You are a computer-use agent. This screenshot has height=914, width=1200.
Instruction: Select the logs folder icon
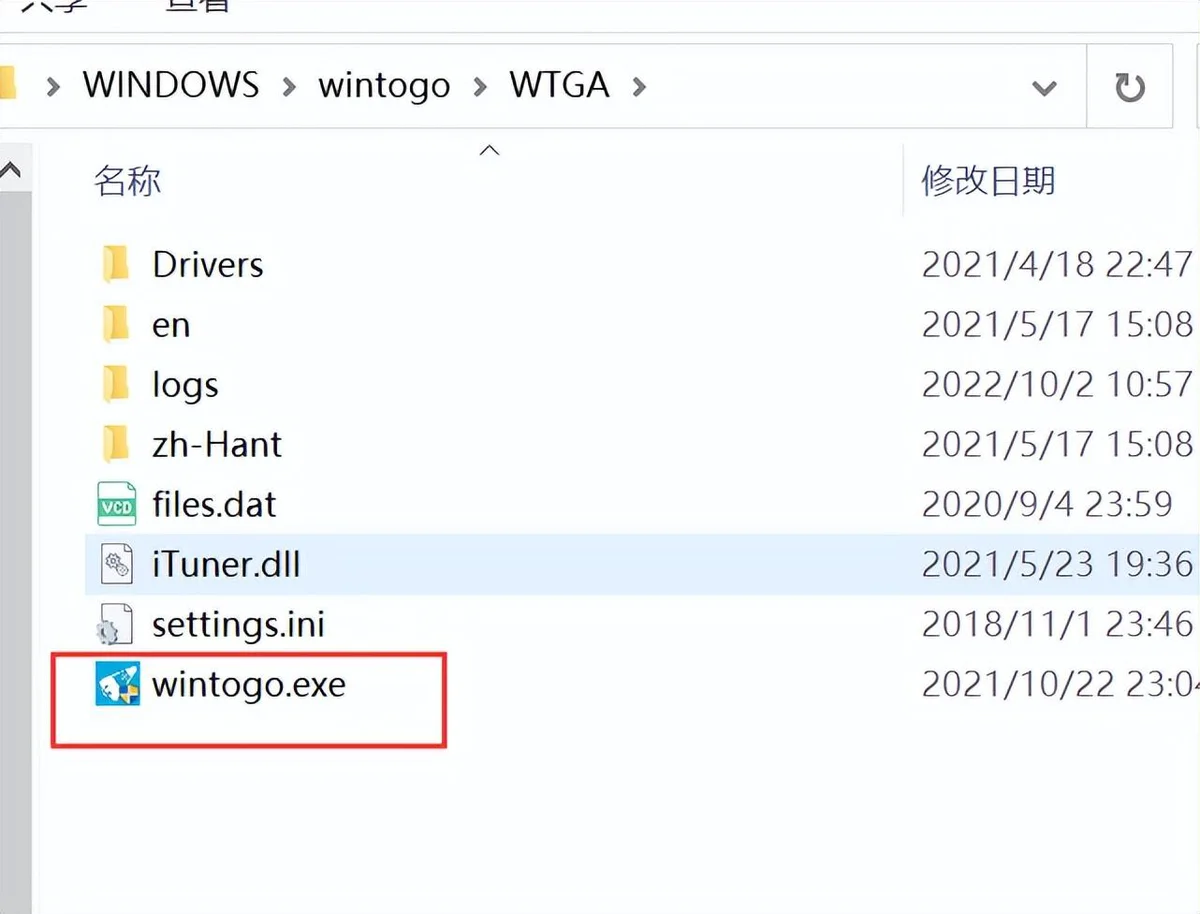point(116,385)
